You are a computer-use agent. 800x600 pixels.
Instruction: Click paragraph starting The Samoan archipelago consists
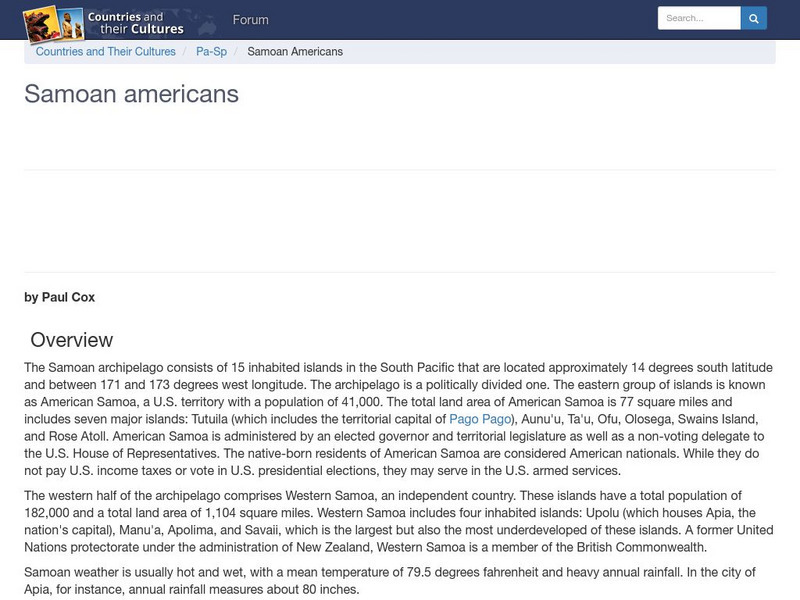click(x=399, y=419)
